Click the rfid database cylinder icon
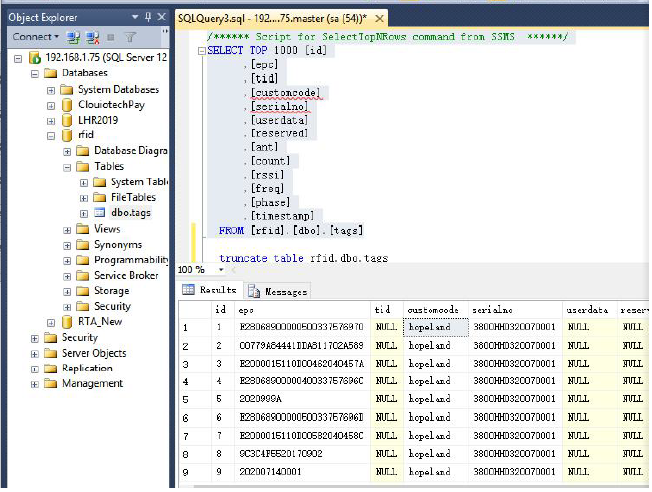This screenshot has width=652, height=492. 67,135
